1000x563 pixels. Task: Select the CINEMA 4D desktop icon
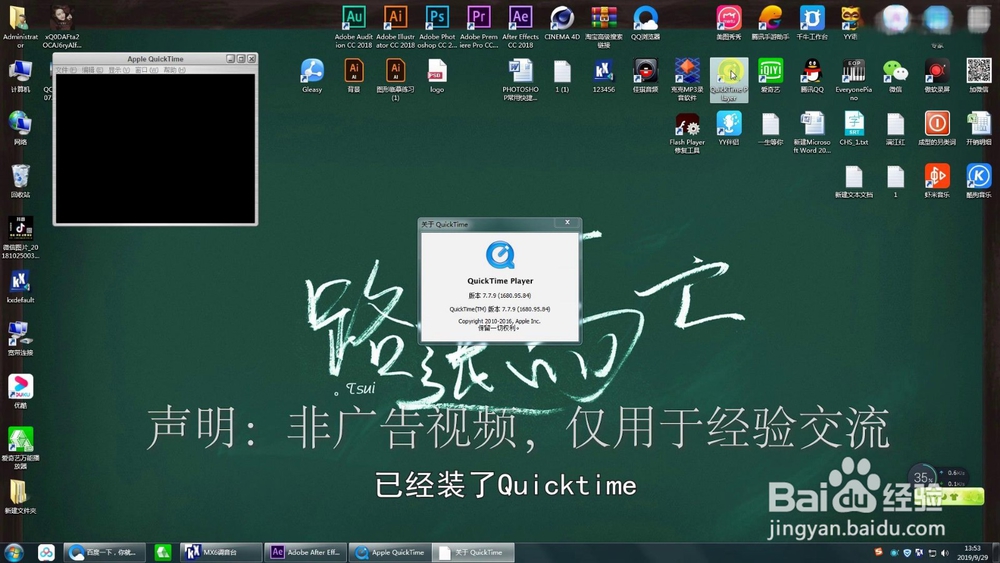coord(562,23)
